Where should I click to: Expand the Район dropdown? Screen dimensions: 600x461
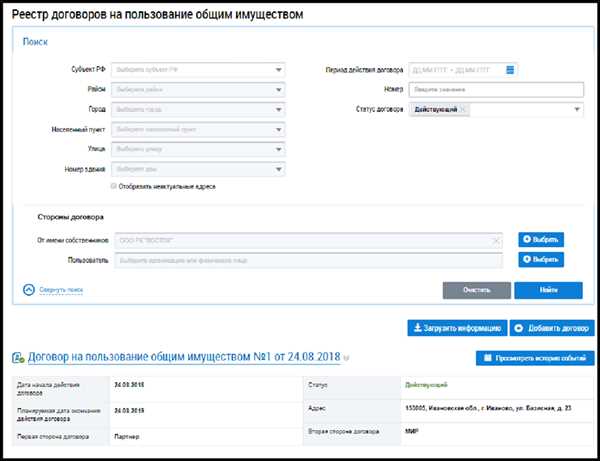pos(198,90)
